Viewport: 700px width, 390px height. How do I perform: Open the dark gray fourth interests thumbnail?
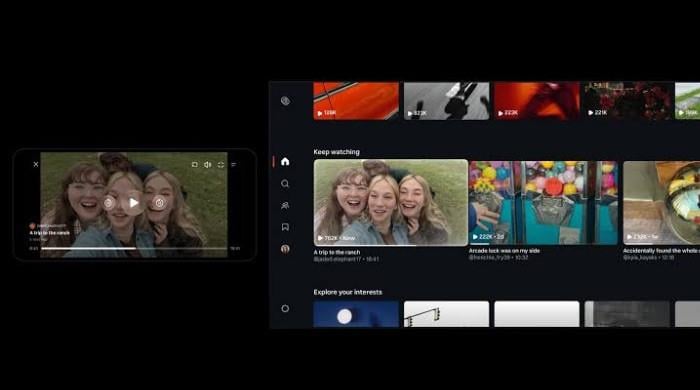click(x=627, y=314)
